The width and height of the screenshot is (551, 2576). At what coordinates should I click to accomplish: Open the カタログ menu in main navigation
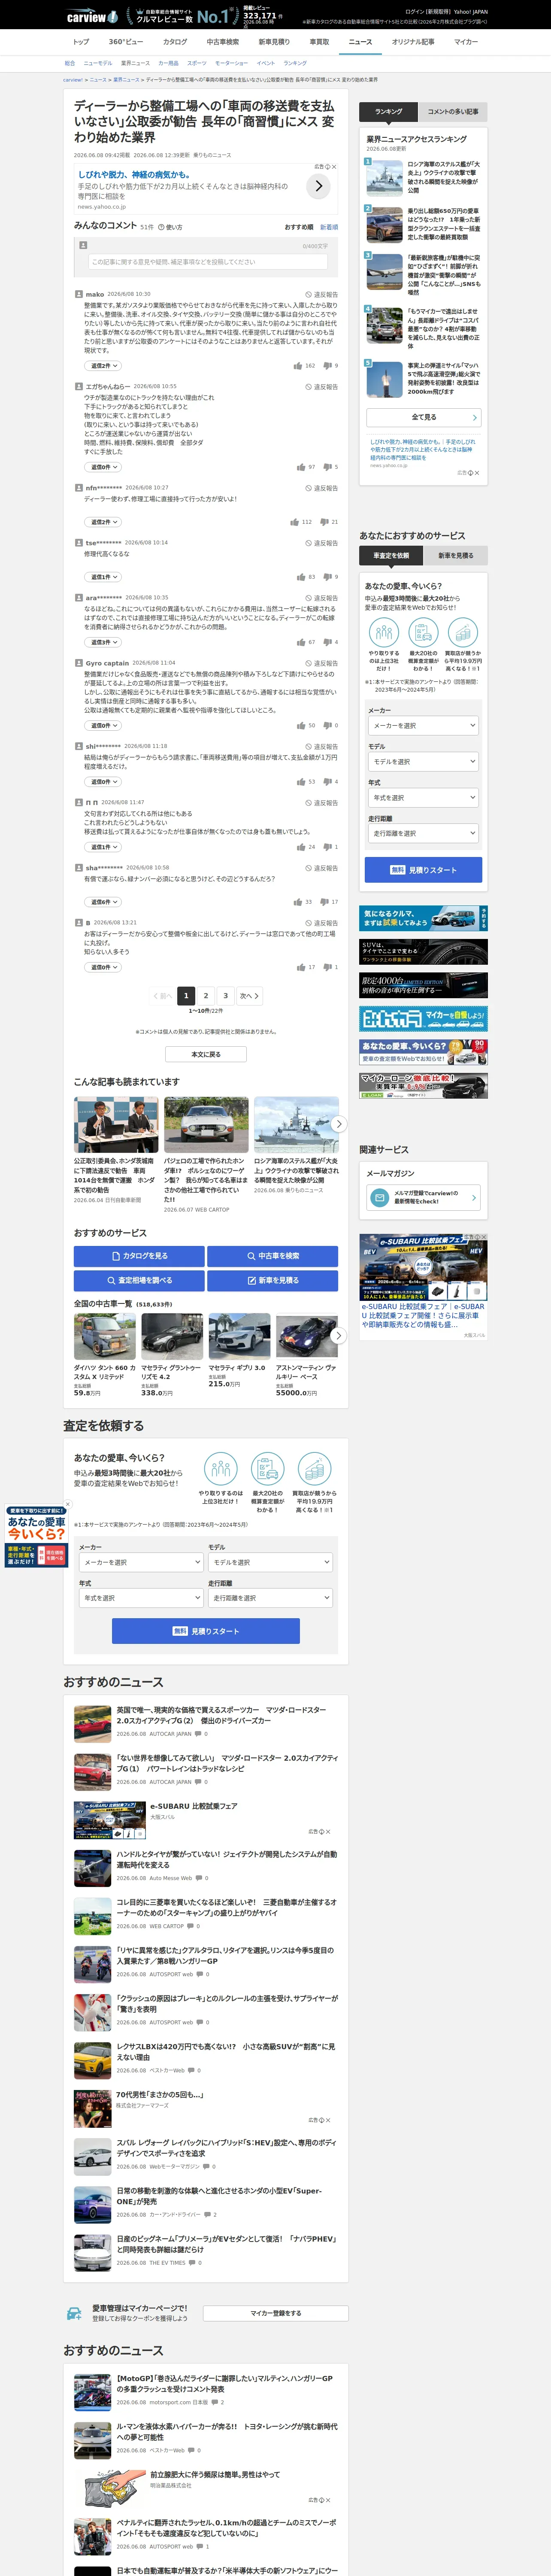click(175, 42)
